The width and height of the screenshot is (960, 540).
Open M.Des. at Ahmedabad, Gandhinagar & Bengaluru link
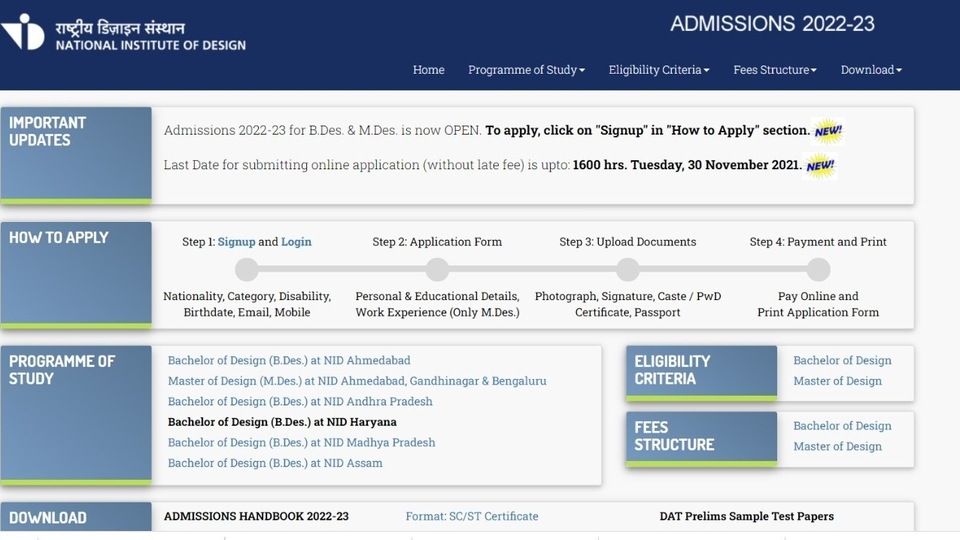coord(357,381)
